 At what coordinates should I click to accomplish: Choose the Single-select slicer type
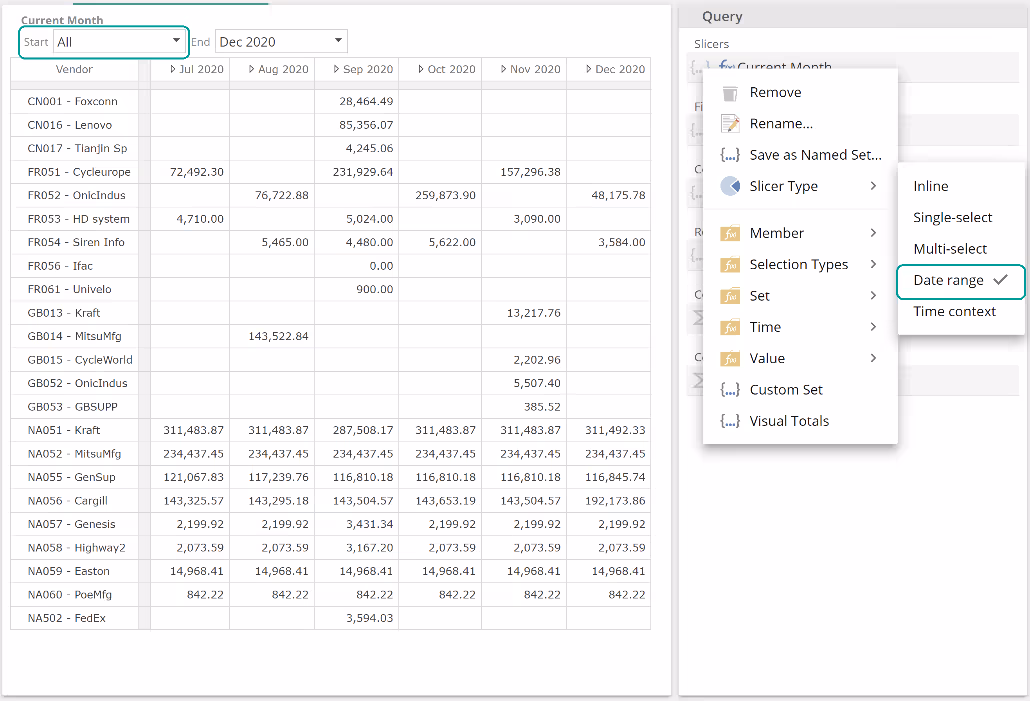tap(952, 218)
